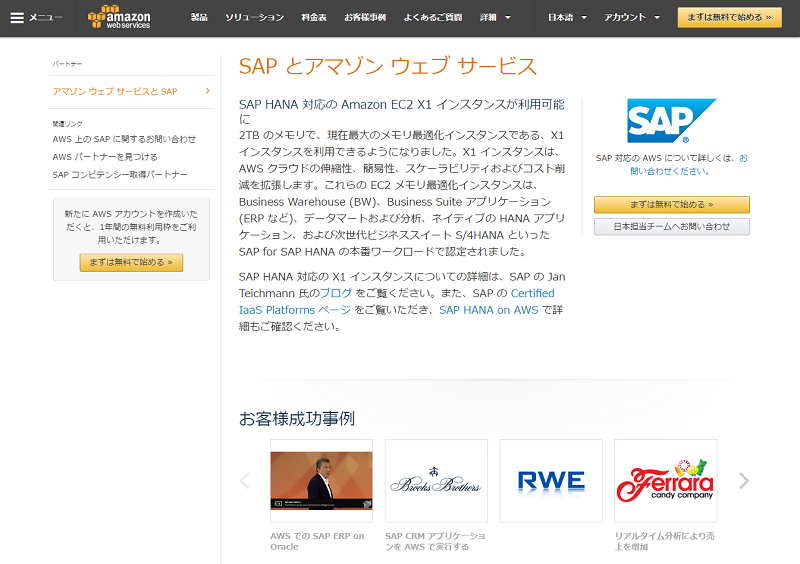This screenshot has height=564, width=800.
Task: Click the chevron next to アマゾン ウェブ サービスと SAP
Action: (207, 91)
